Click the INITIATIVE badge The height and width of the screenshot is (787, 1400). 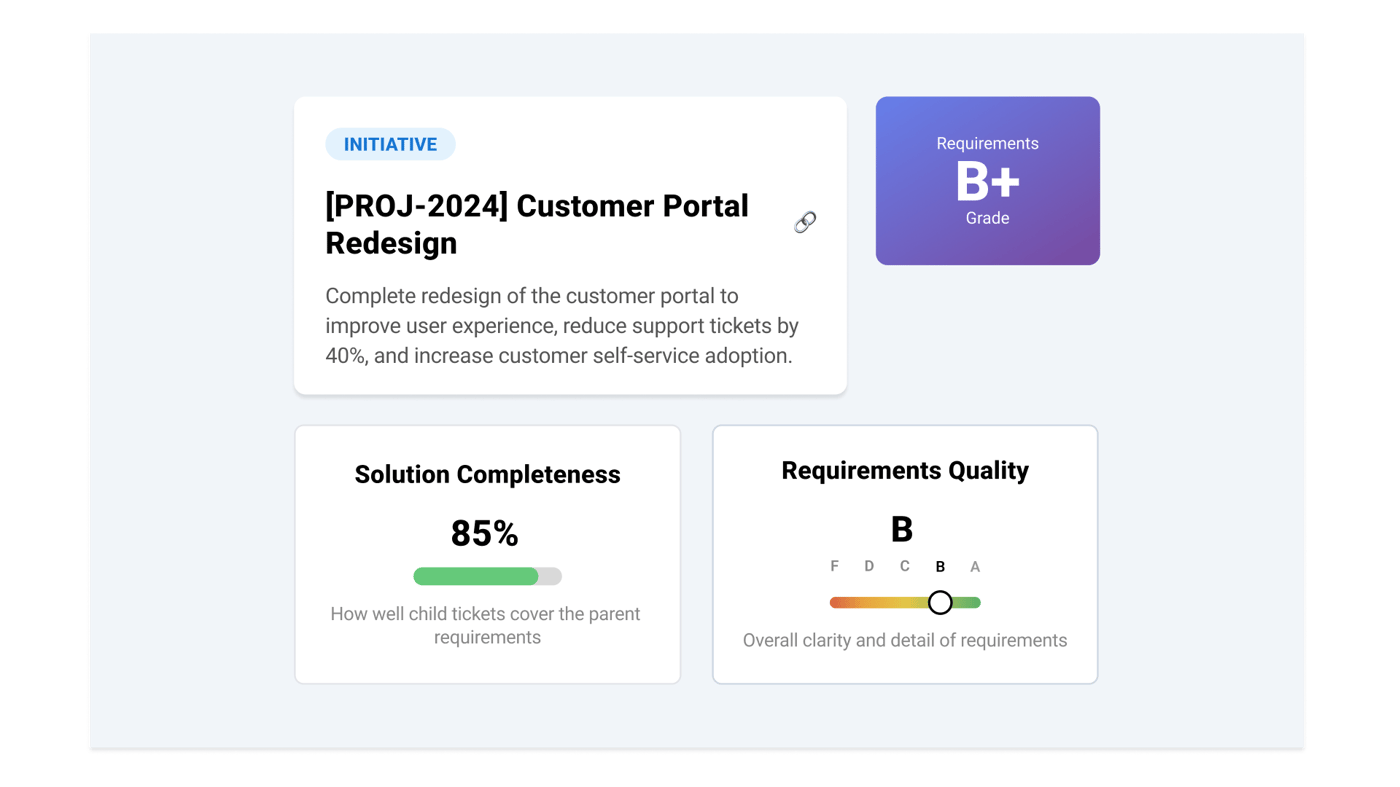390,144
